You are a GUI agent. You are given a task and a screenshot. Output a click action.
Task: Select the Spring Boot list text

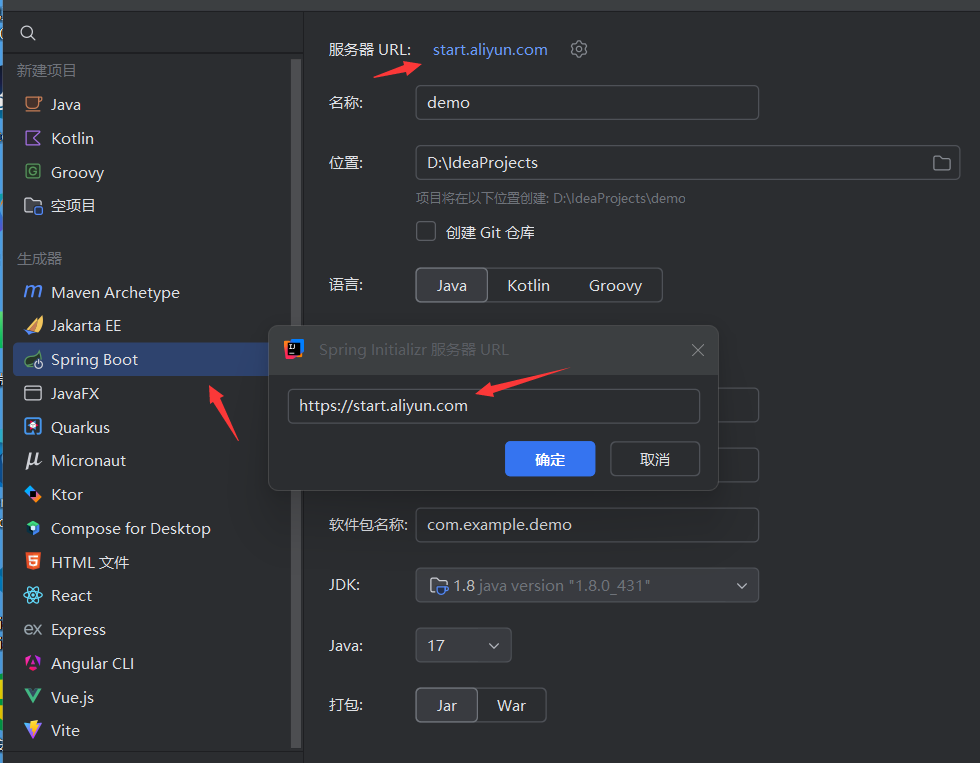[94, 360]
